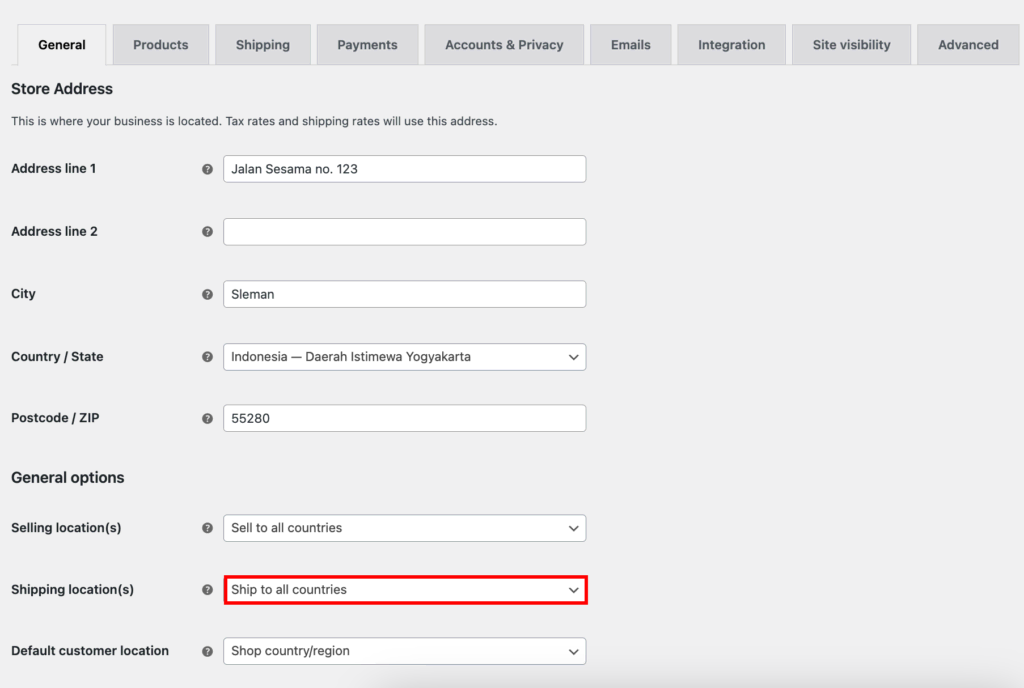Click help icon for Postcode / ZIP
The width and height of the screenshot is (1024, 688).
coord(207,419)
